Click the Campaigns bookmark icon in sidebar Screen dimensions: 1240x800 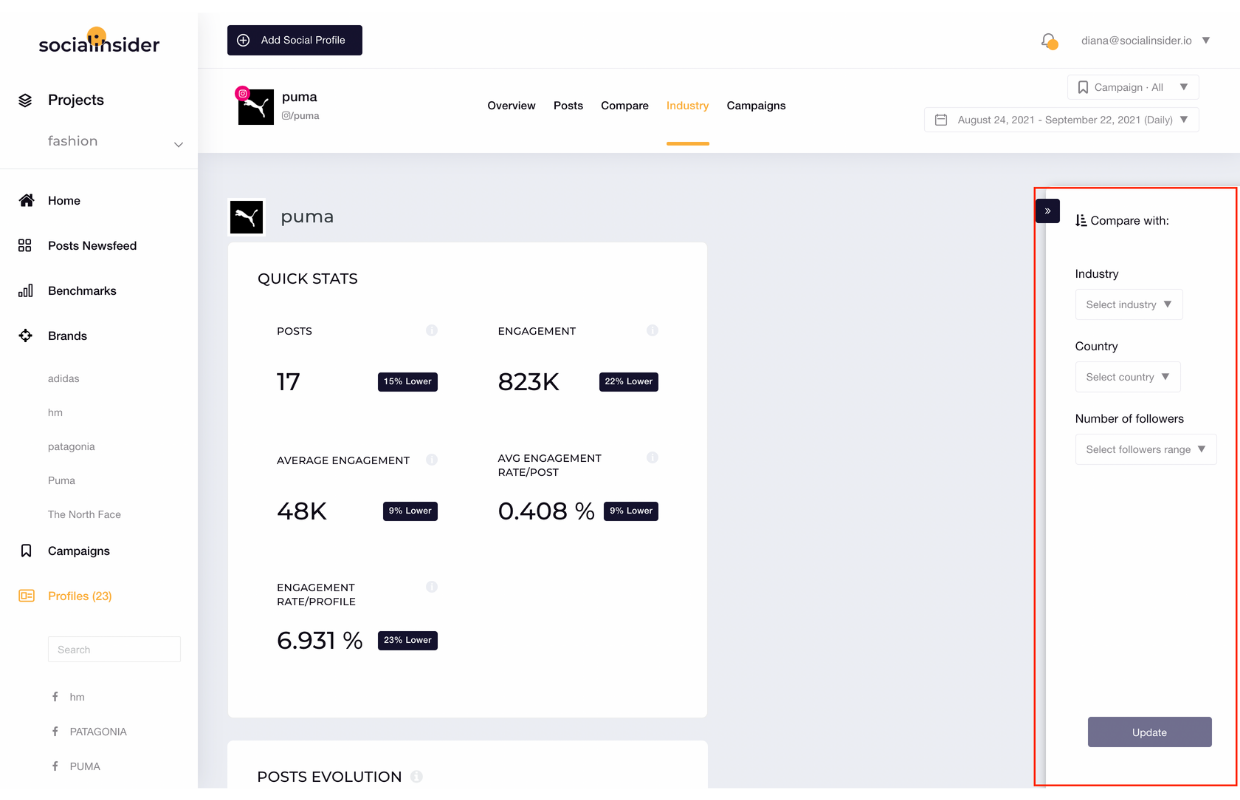click(x=26, y=551)
